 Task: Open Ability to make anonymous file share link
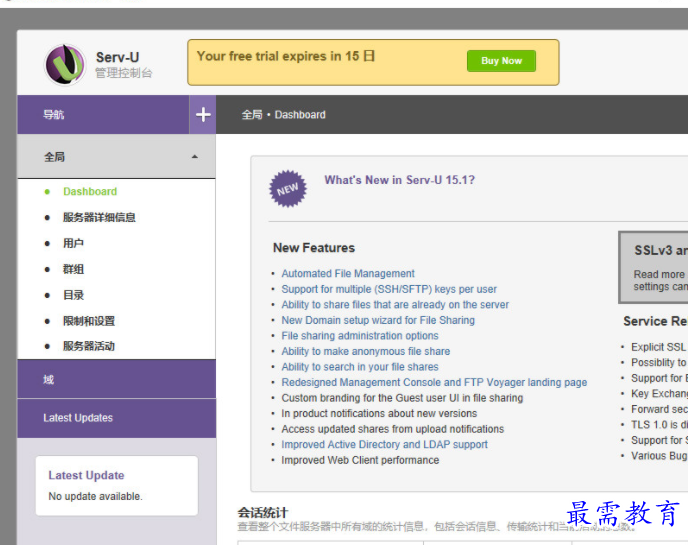tap(366, 351)
